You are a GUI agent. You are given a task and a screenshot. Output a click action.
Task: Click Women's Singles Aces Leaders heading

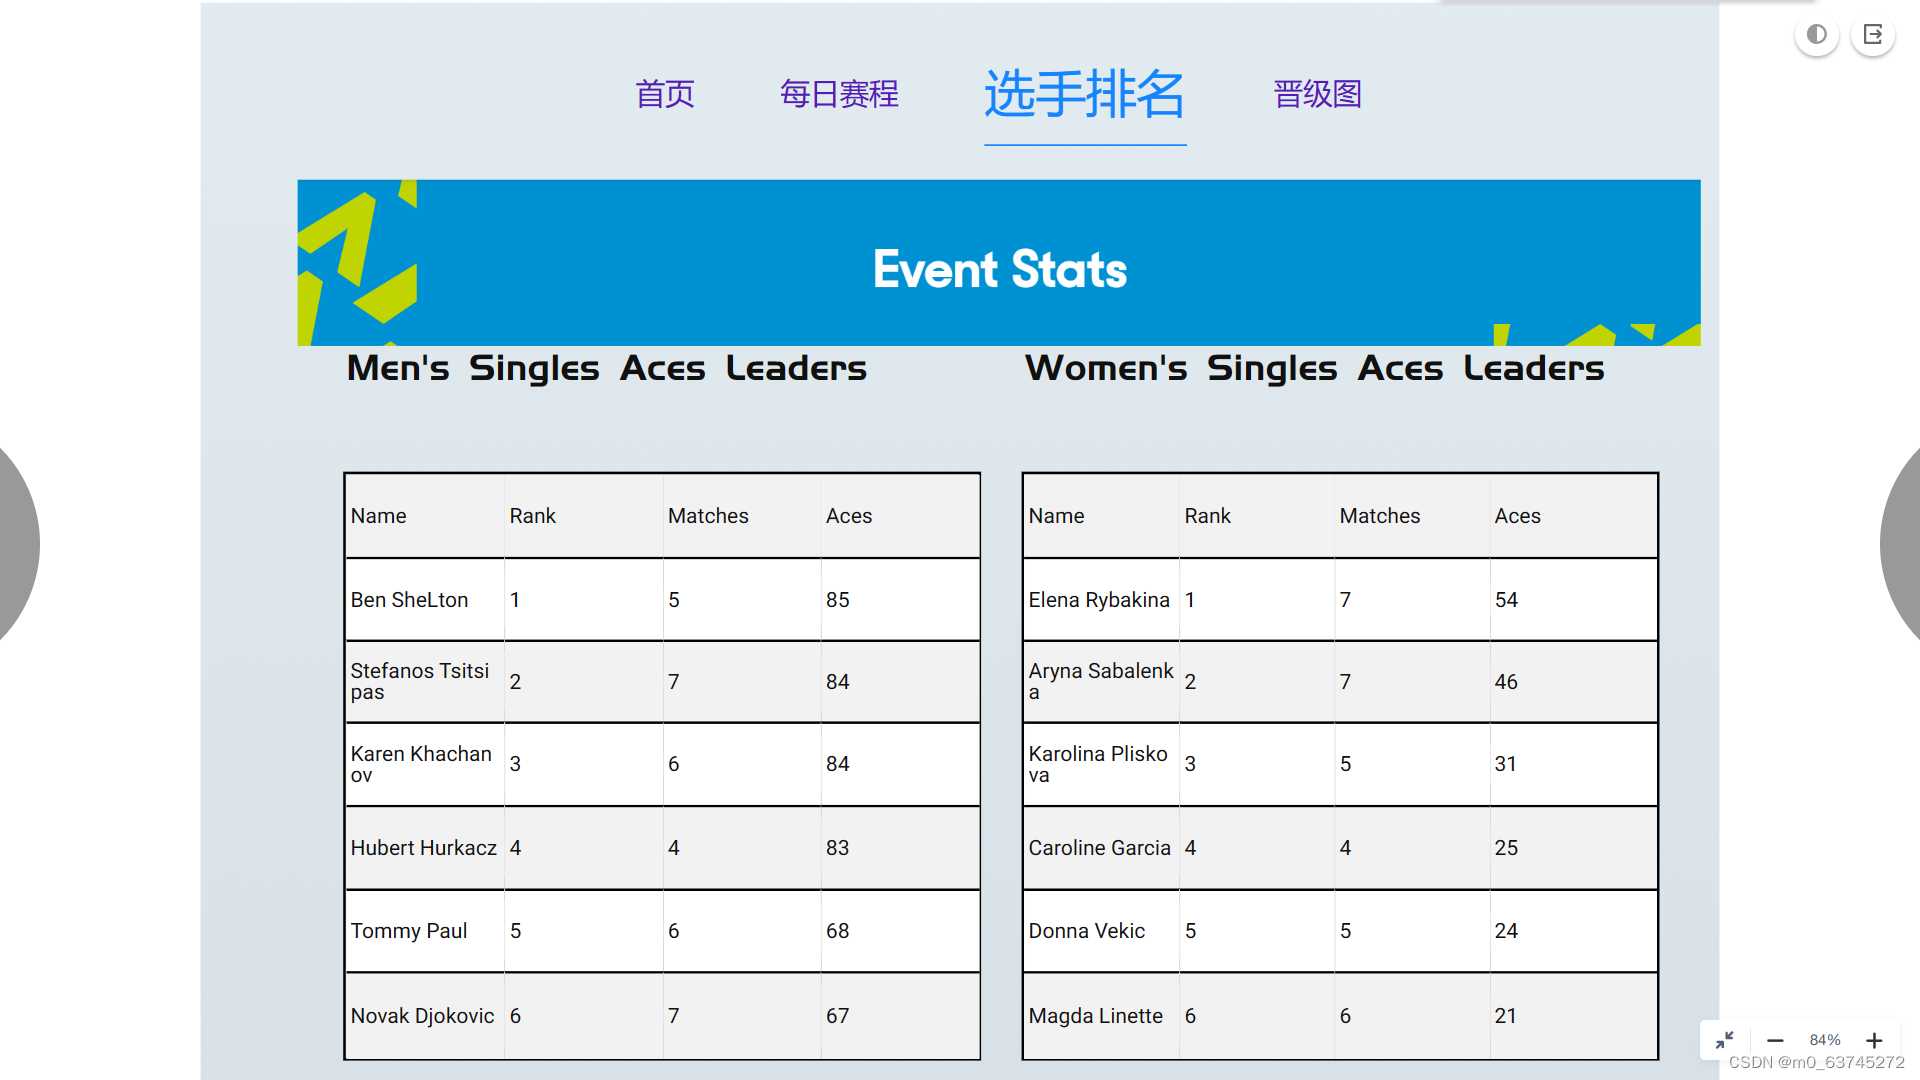(x=1314, y=368)
